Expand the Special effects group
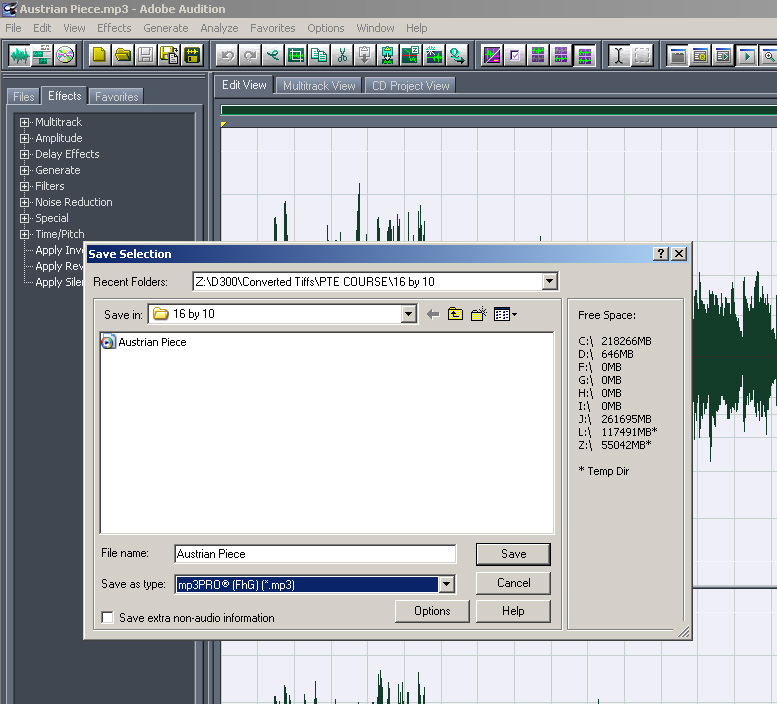777x704 pixels. coord(24,218)
